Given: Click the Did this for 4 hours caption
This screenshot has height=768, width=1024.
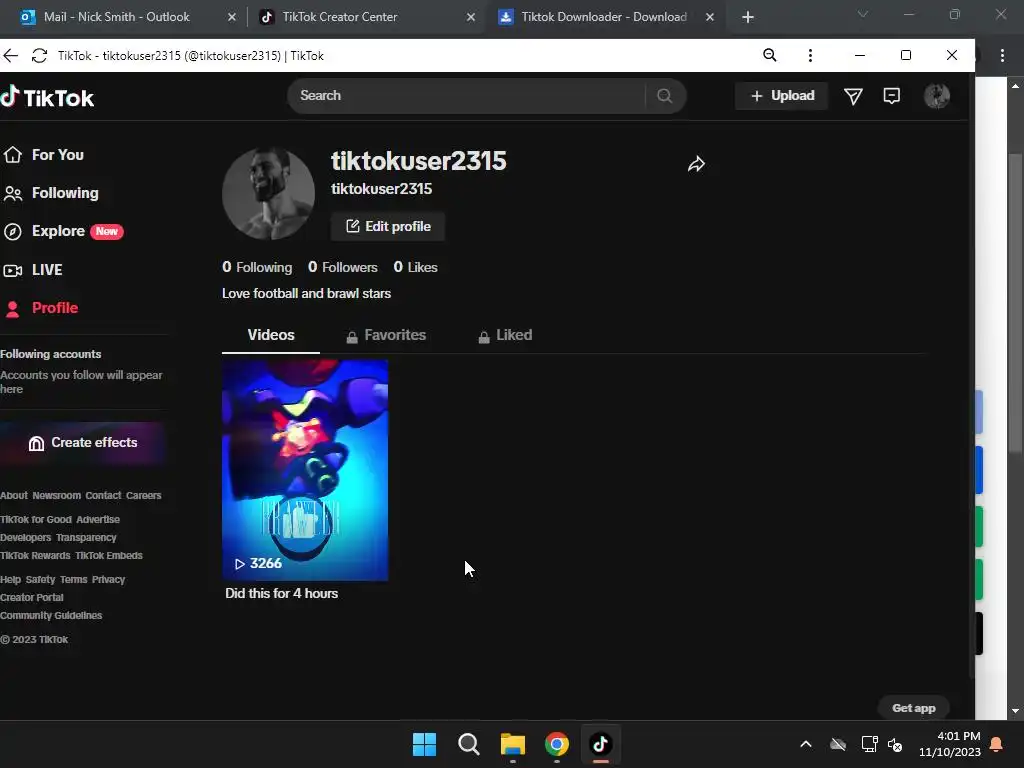Looking at the screenshot, I should 281,594.
